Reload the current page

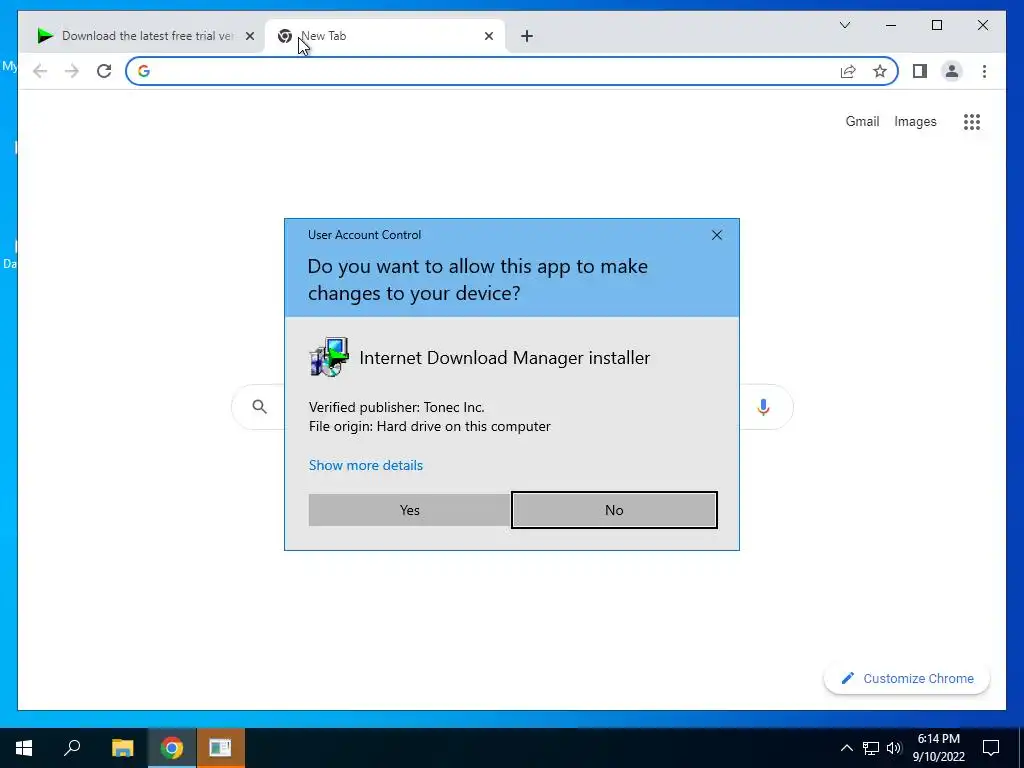click(x=104, y=71)
